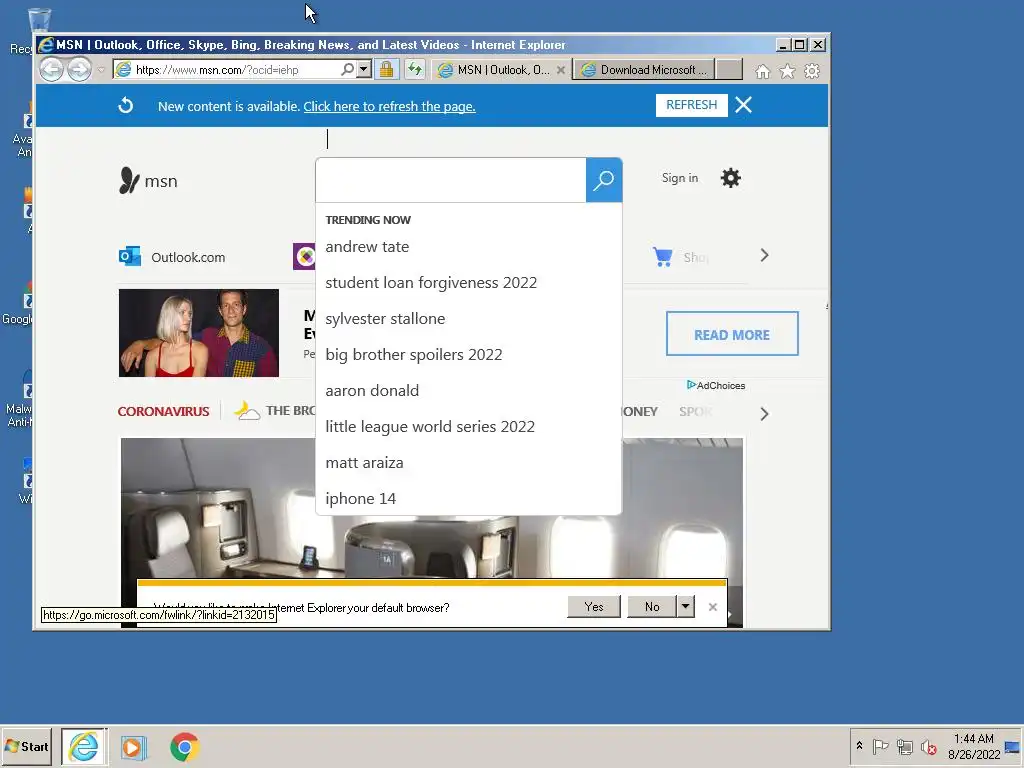Viewport: 1024px width, 768px height.
Task: Click the Outlook.com link text
Action: [x=188, y=257]
